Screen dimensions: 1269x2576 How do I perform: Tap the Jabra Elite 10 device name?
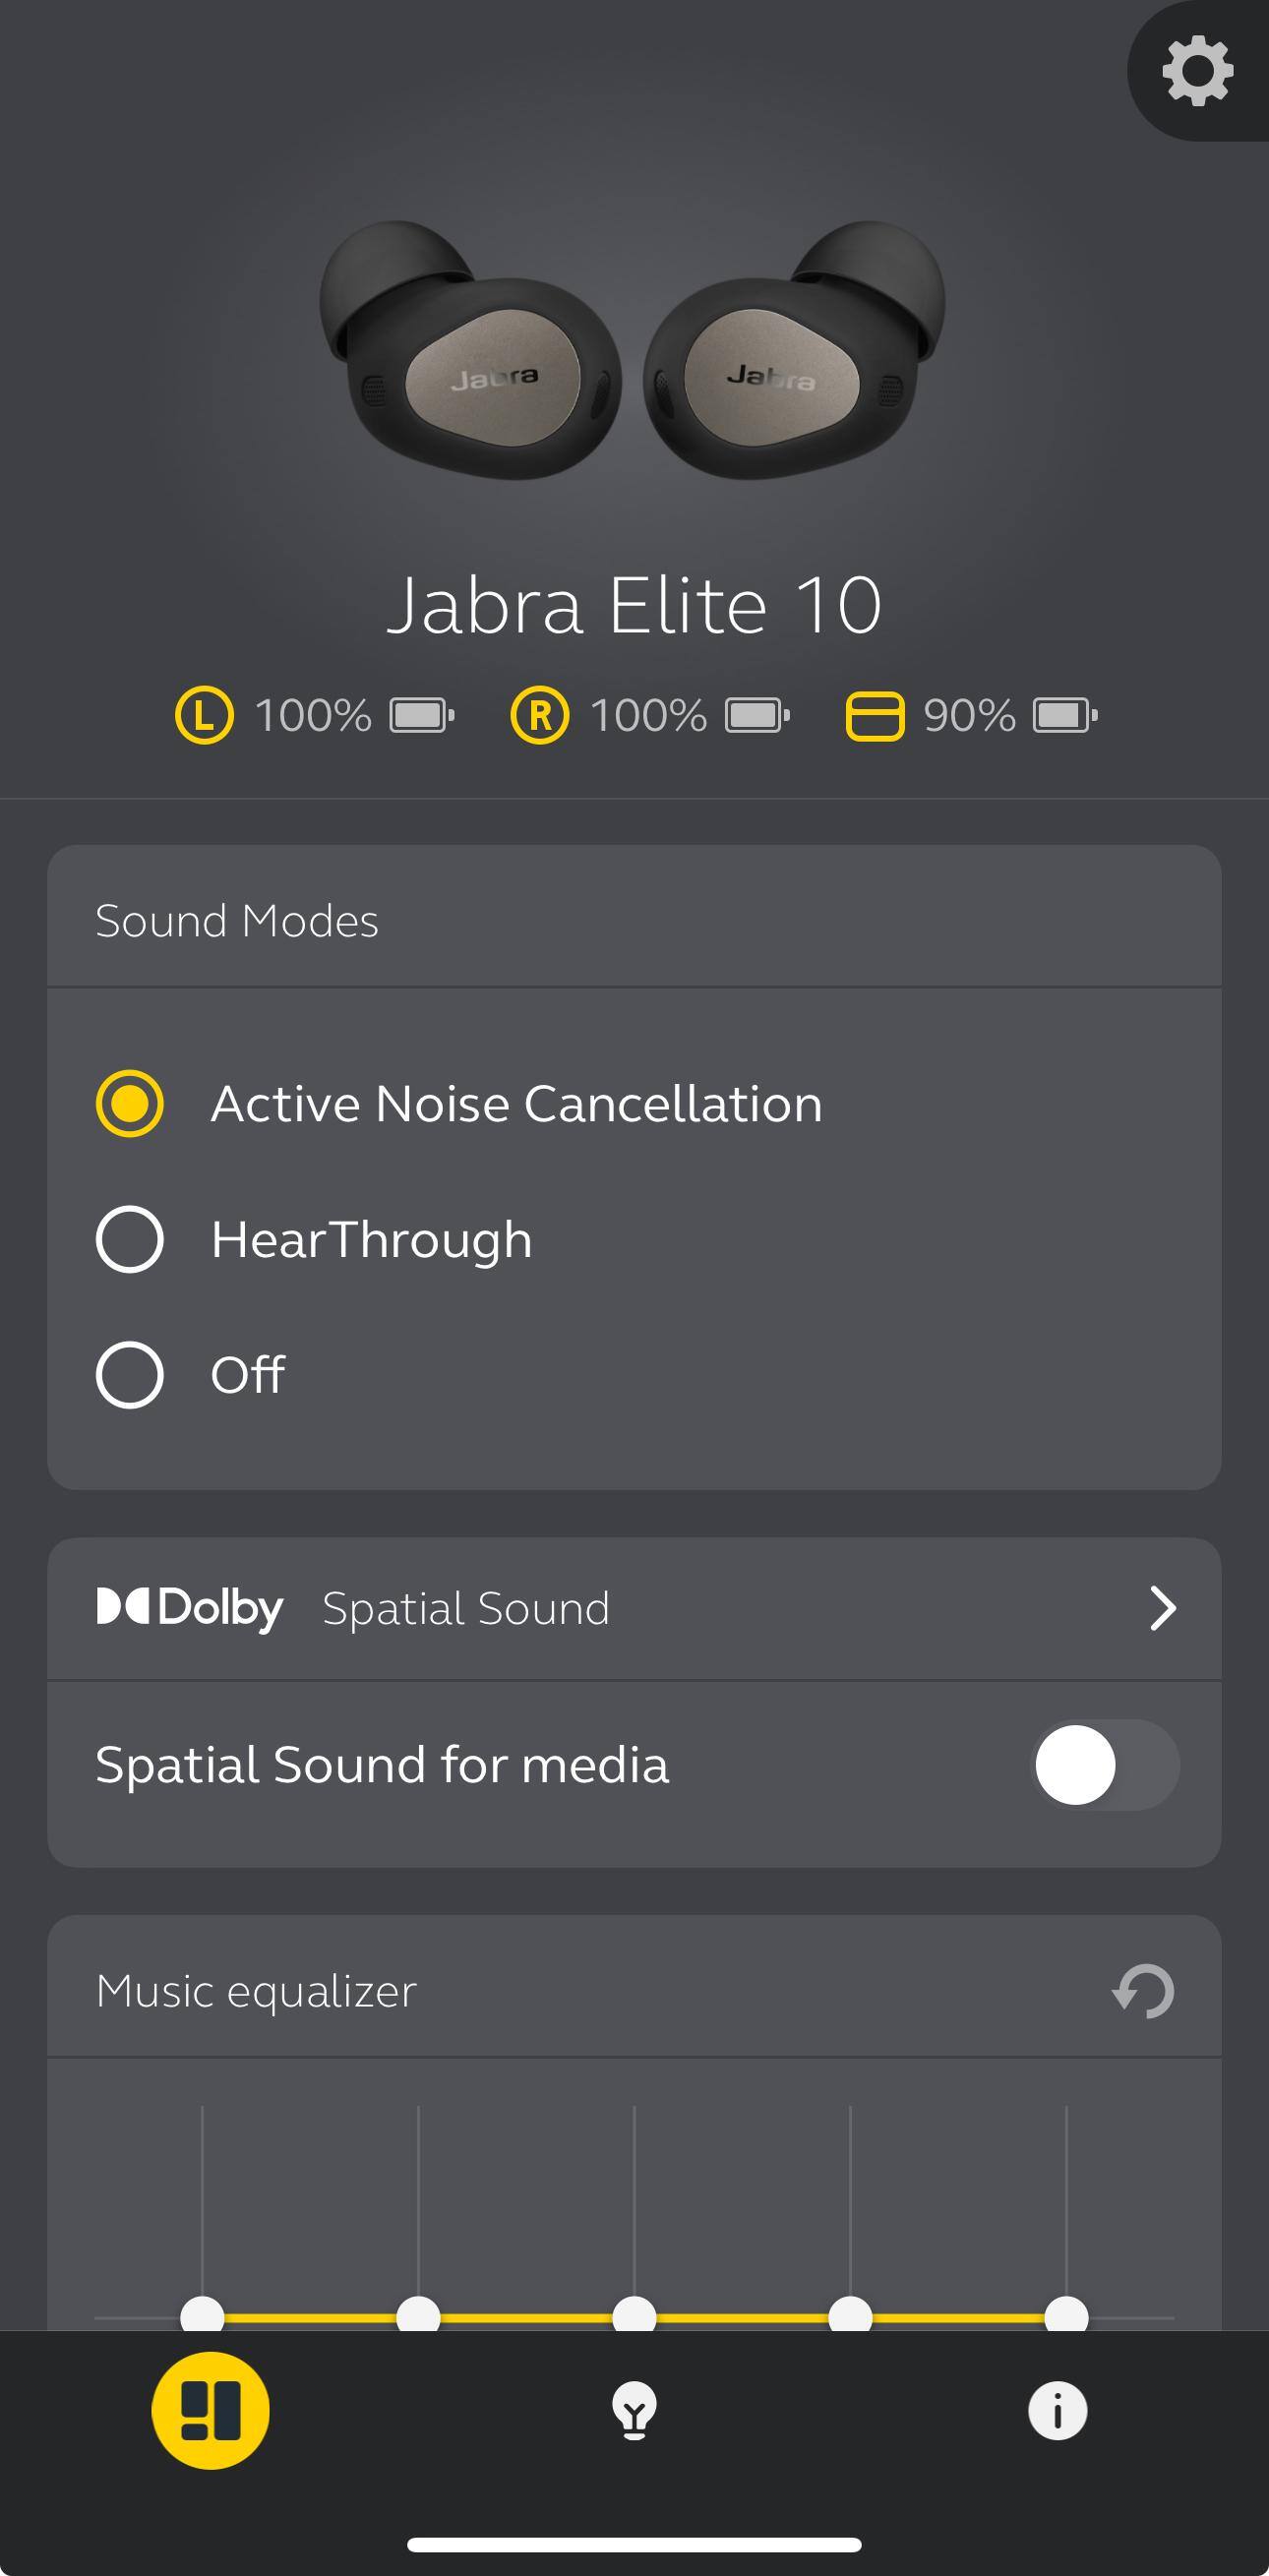634,606
